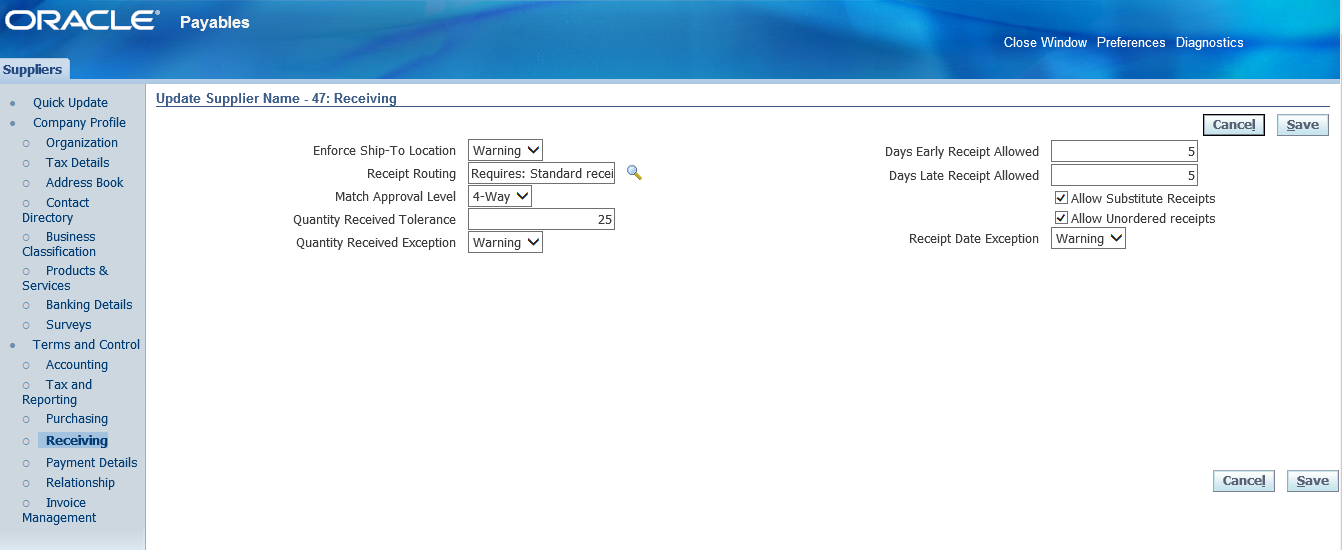The height and width of the screenshot is (550, 1342).
Task: Open Enforce Ship-To Location dropdown
Action: [x=505, y=150]
